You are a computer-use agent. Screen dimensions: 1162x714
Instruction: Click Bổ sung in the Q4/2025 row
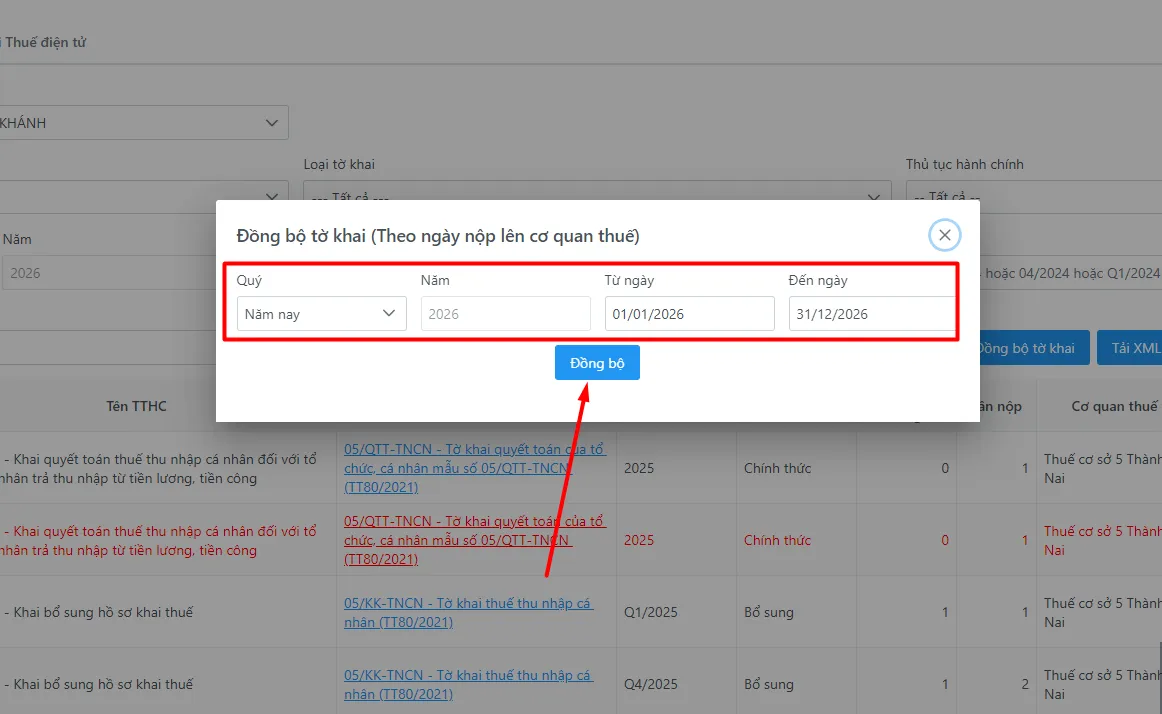(x=768, y=684)
